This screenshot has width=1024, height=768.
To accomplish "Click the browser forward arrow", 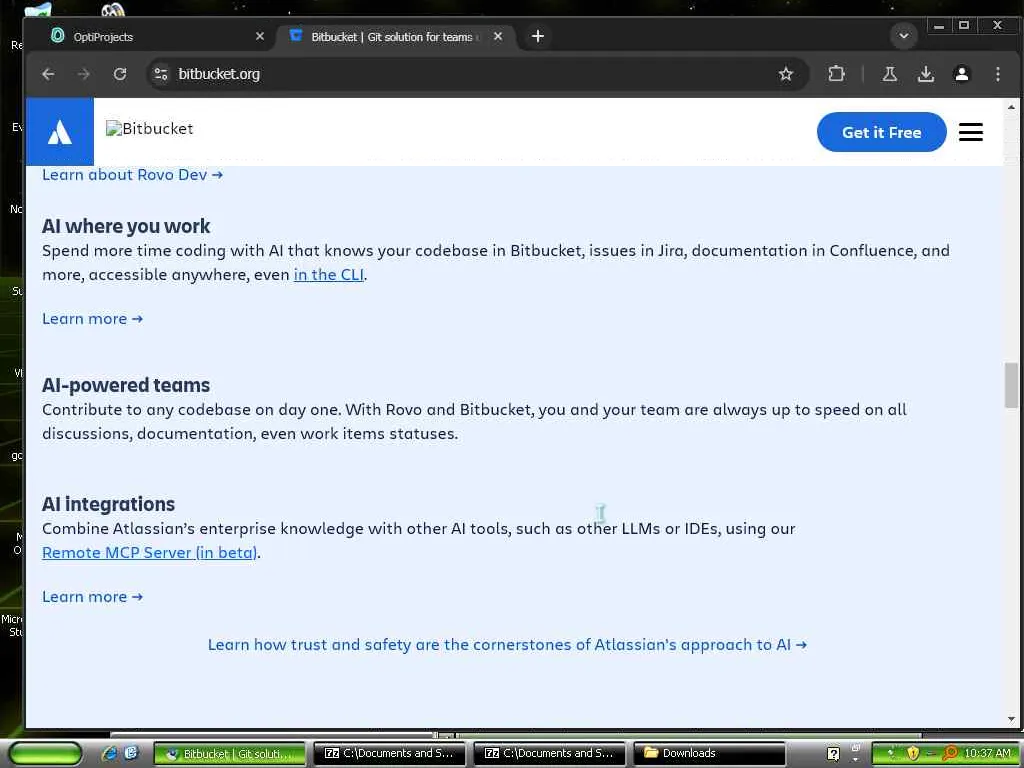I will (84, 74).
